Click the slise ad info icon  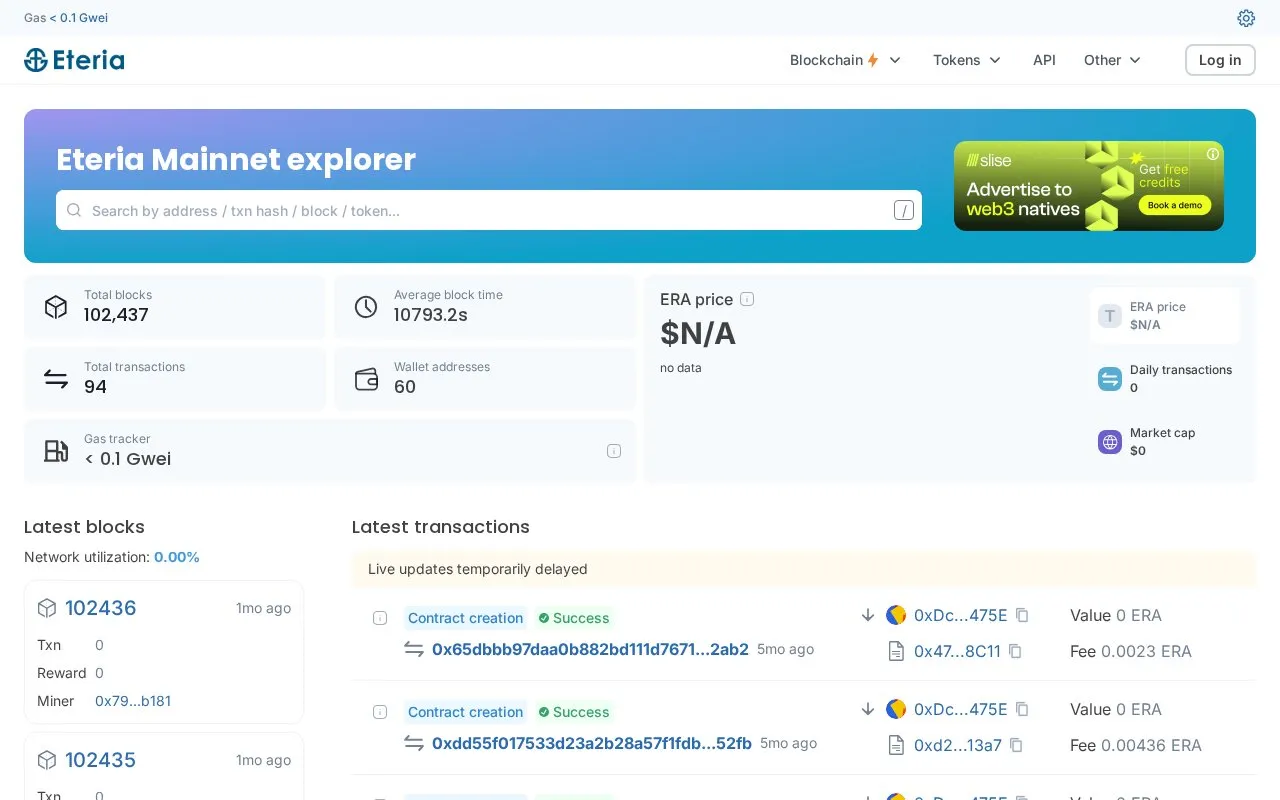tap(1213, 154)
